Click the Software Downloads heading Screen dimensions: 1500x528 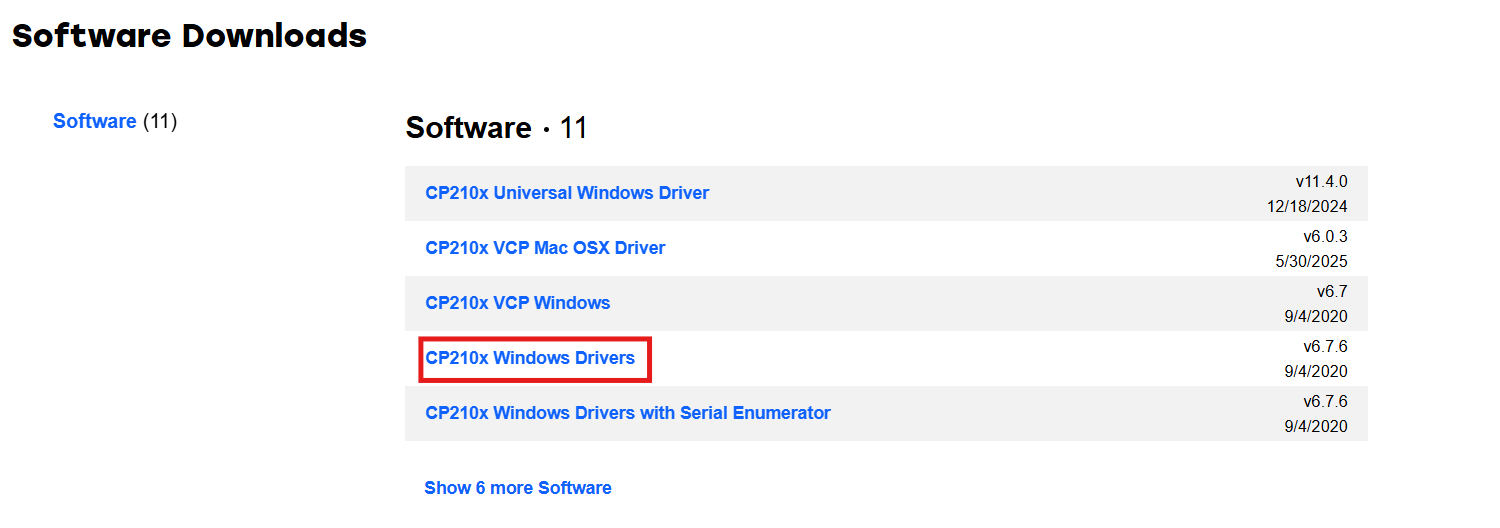coord(189,36)
